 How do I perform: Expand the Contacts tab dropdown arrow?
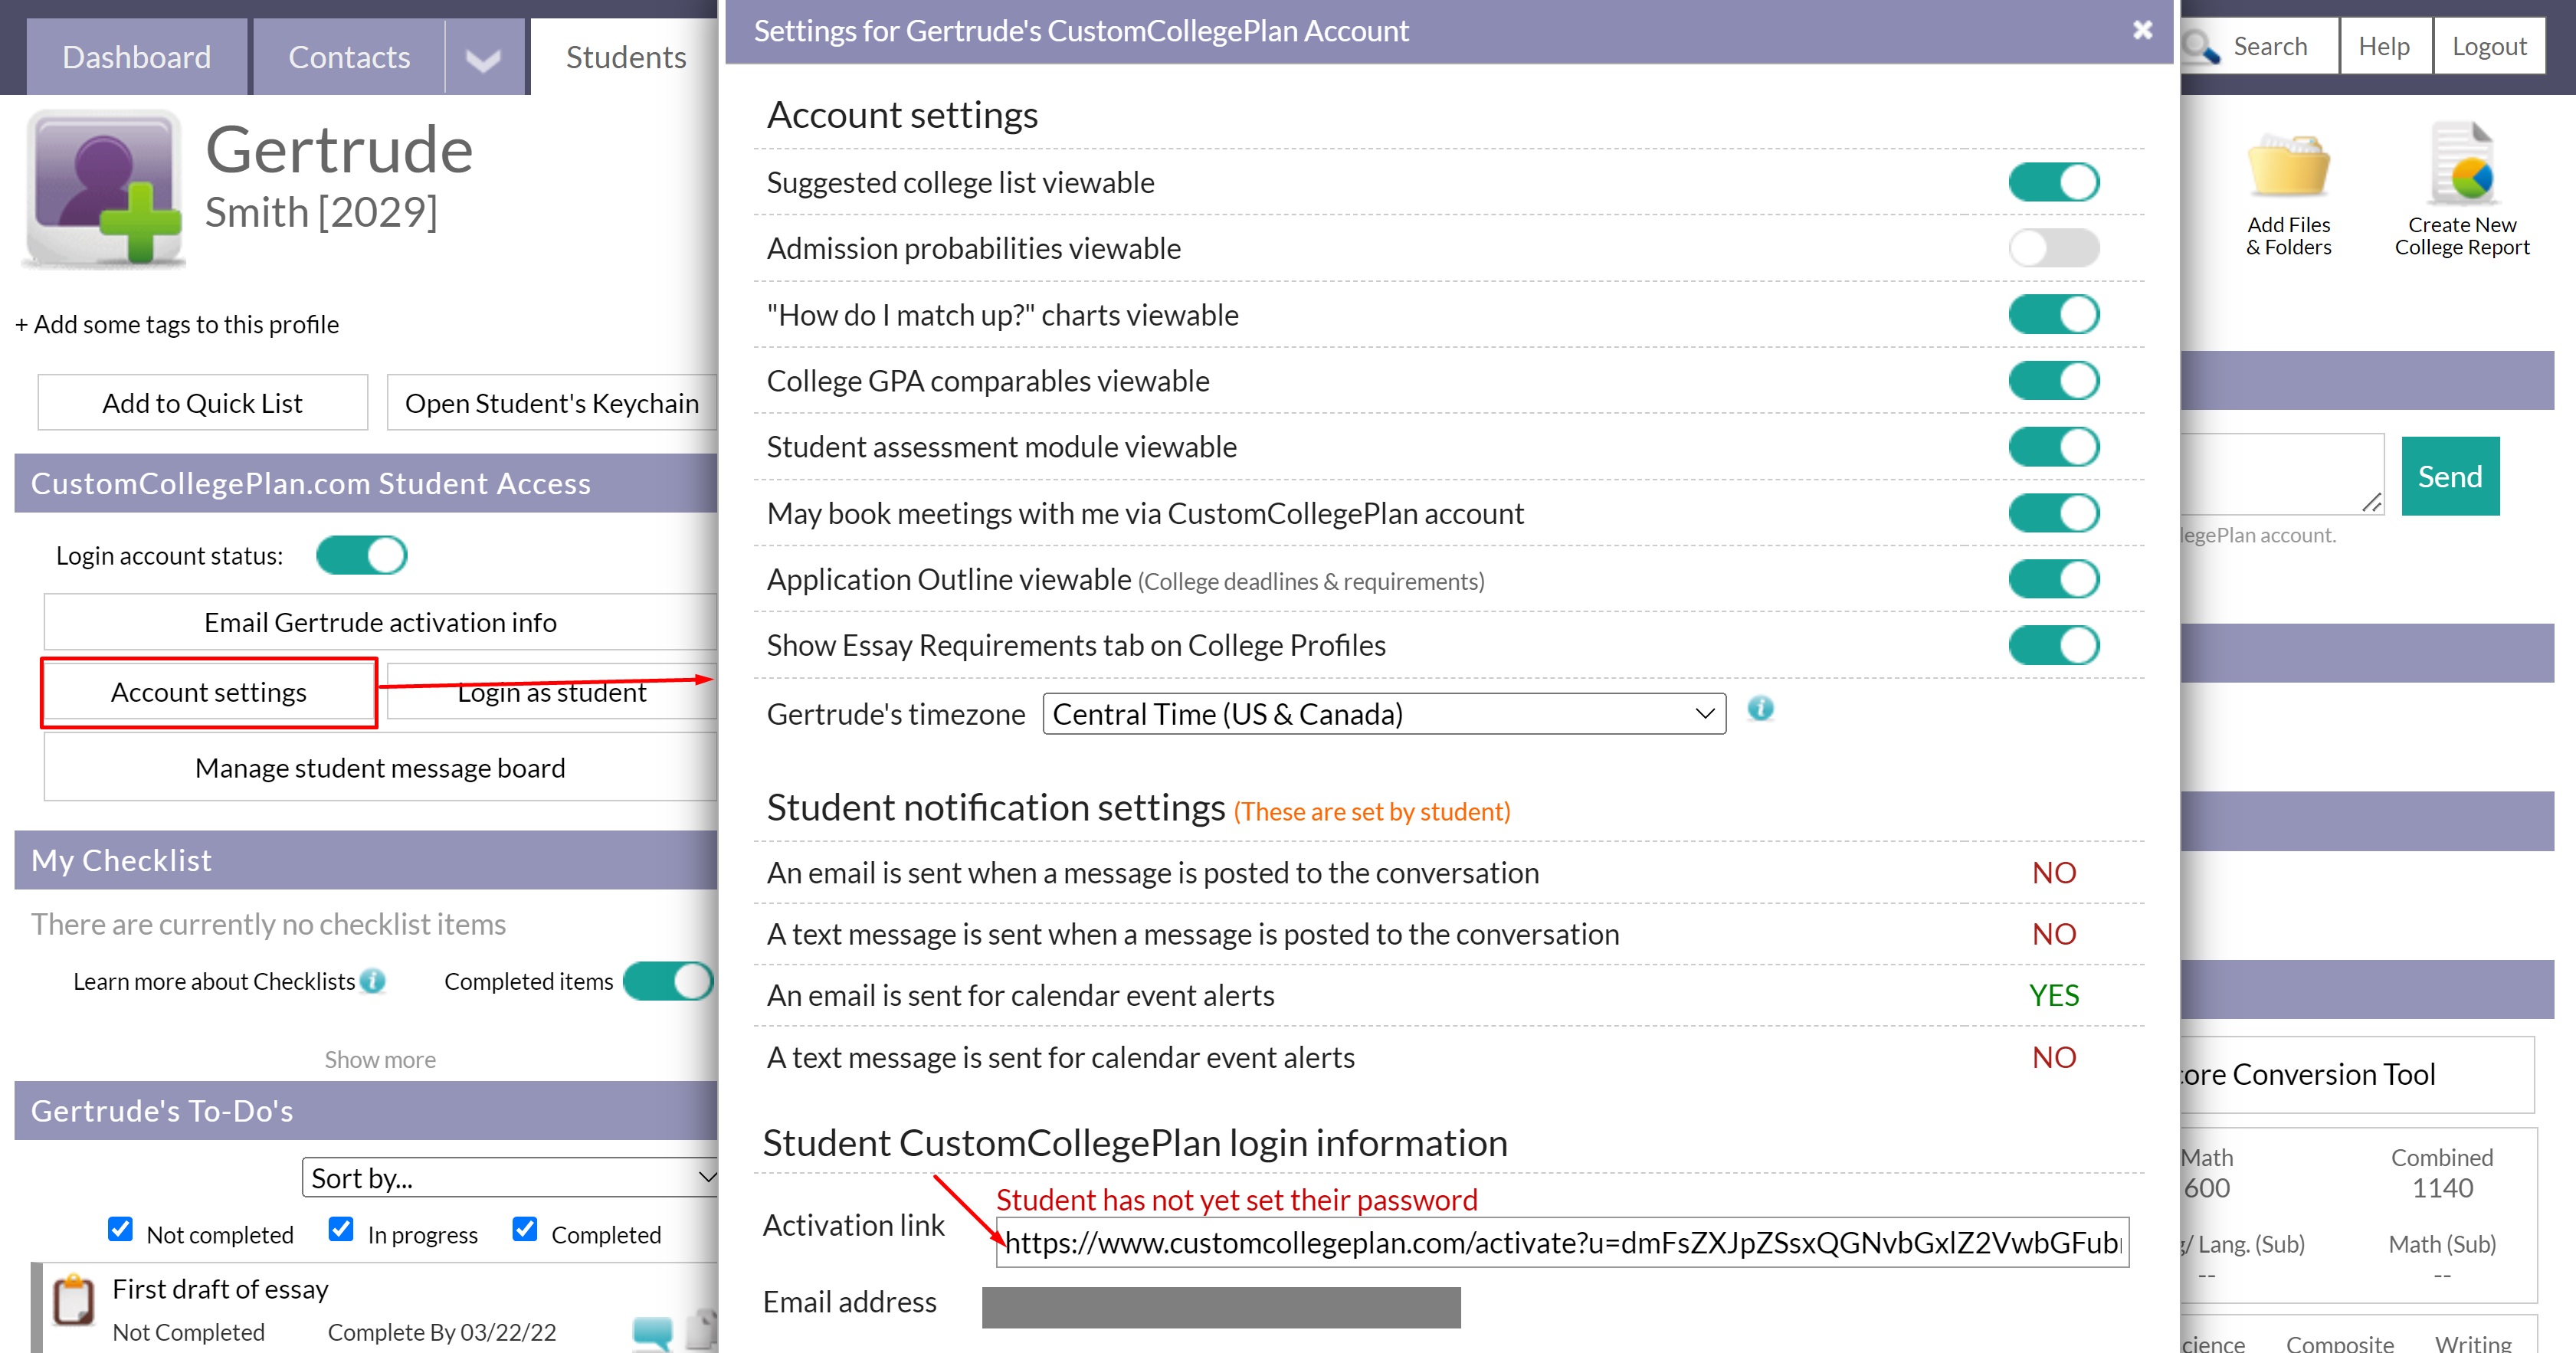[484, 58]
